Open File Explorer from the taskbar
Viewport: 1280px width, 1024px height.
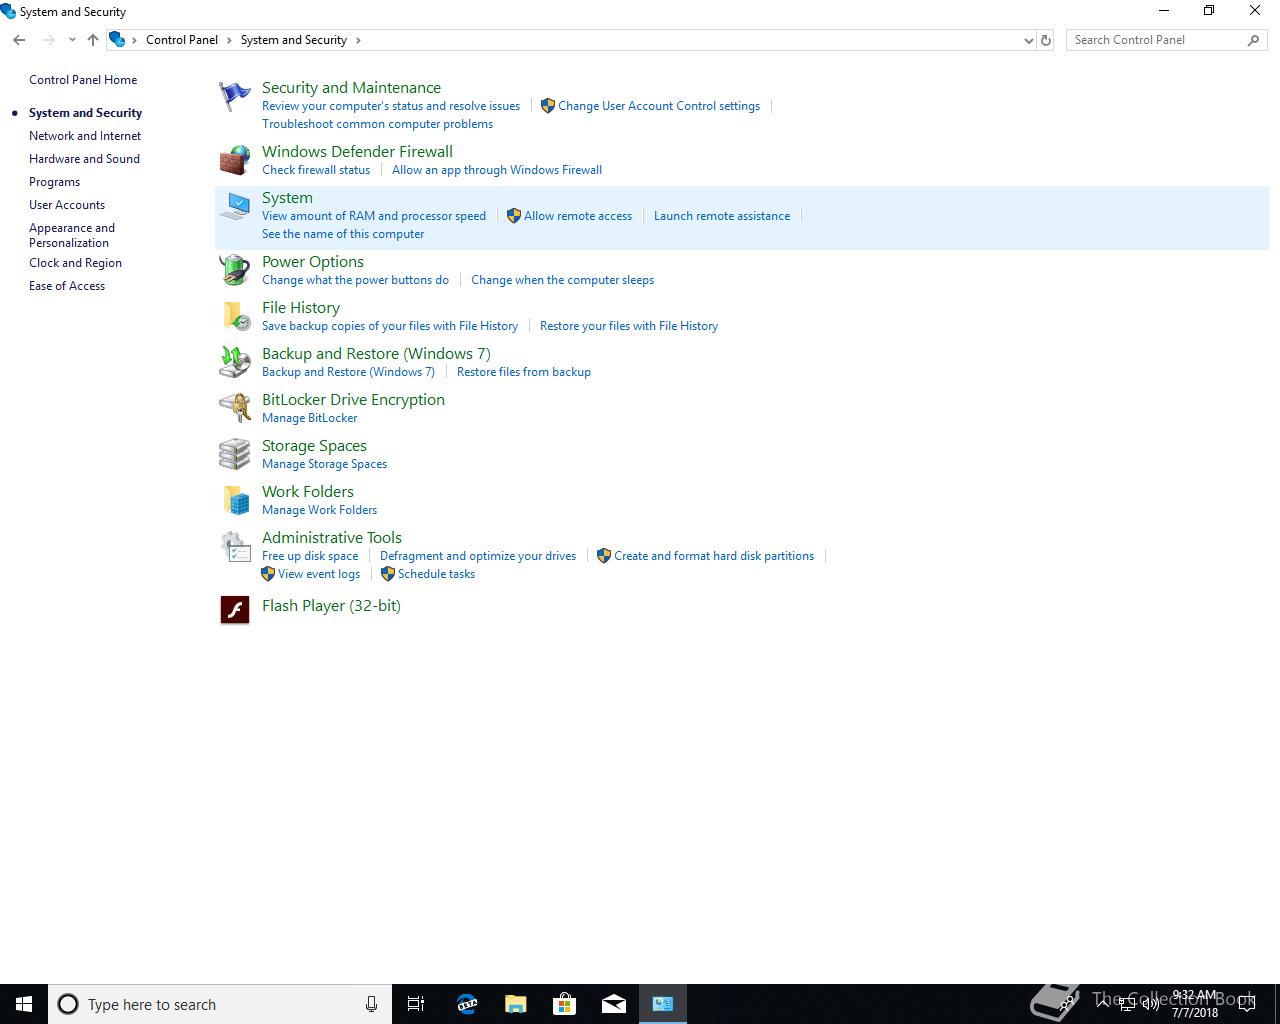point(515,1004)
